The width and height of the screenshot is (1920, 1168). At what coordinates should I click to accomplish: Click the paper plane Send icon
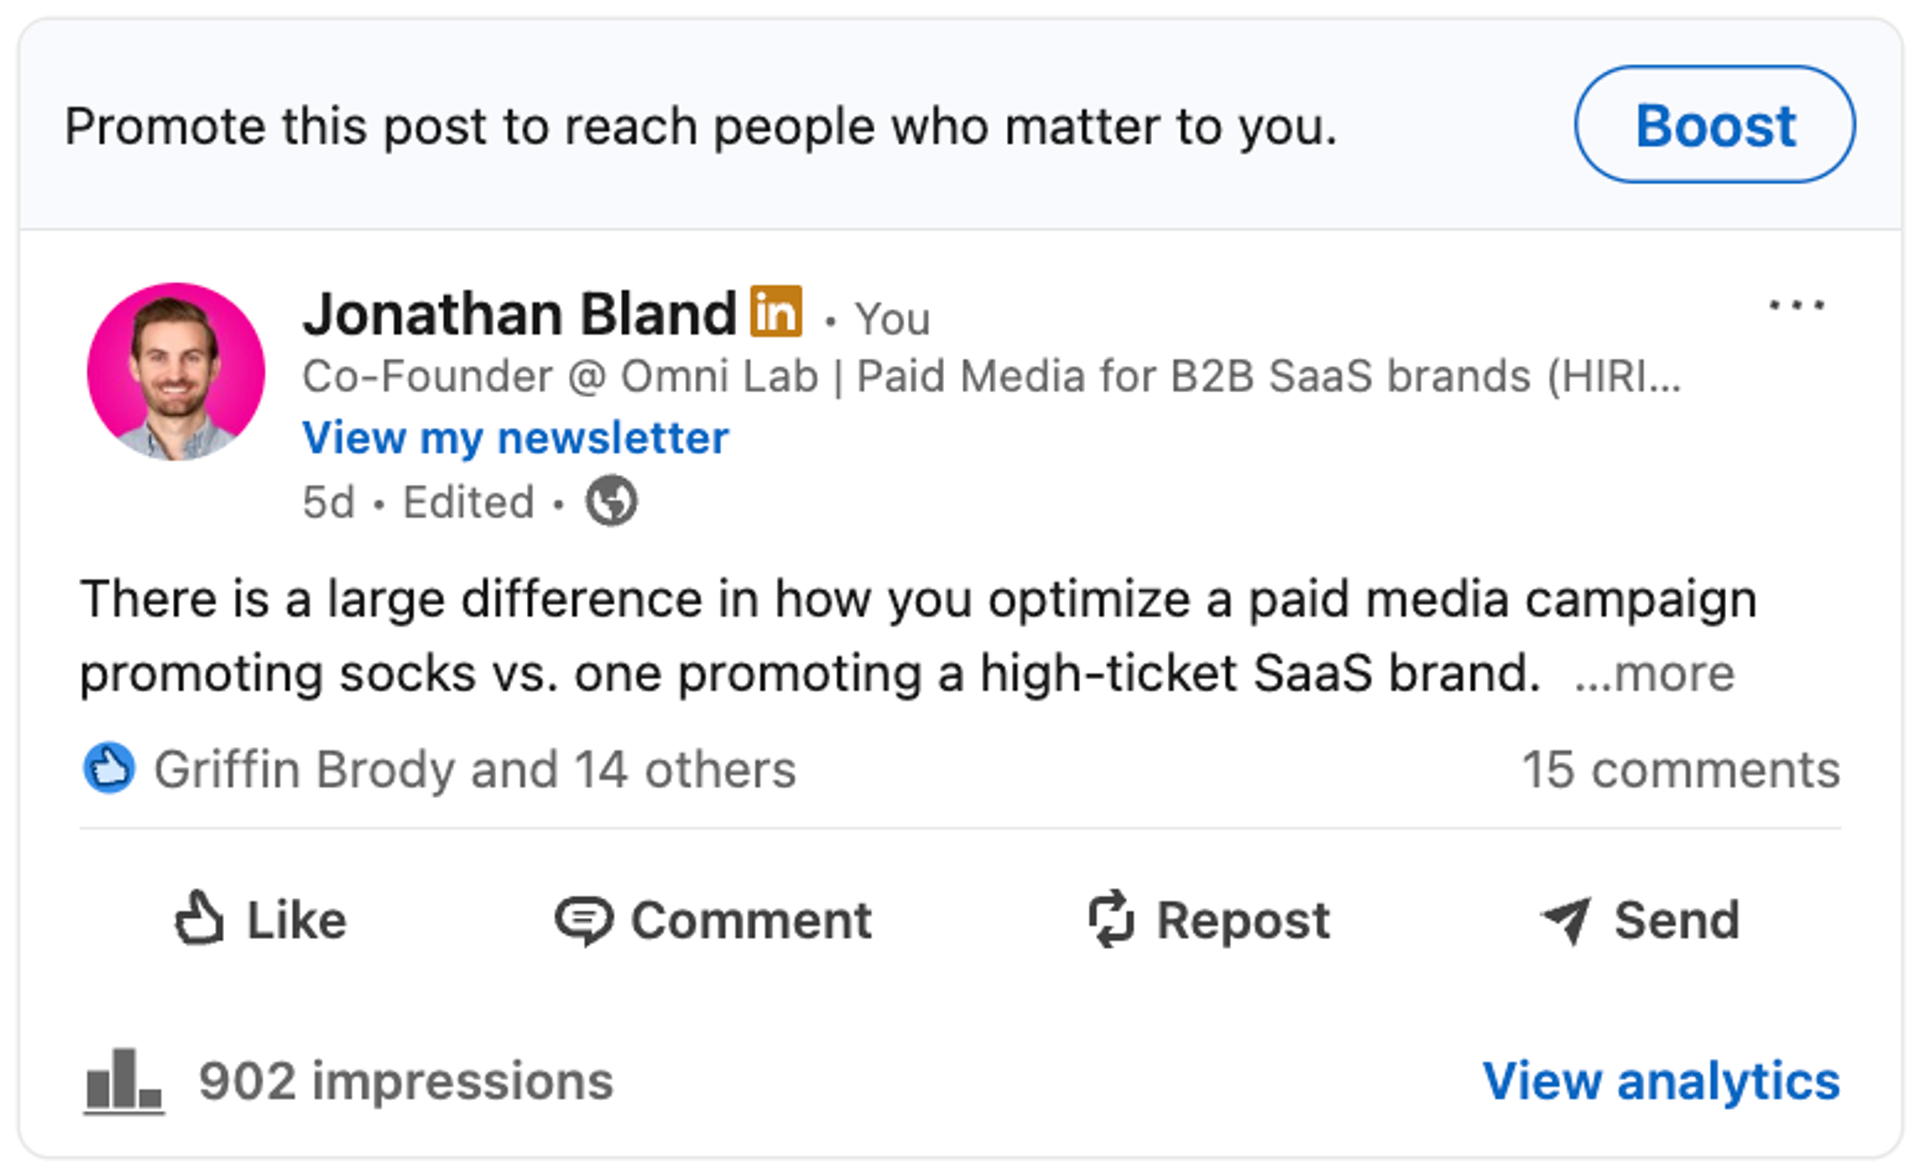click(1567, 920)
